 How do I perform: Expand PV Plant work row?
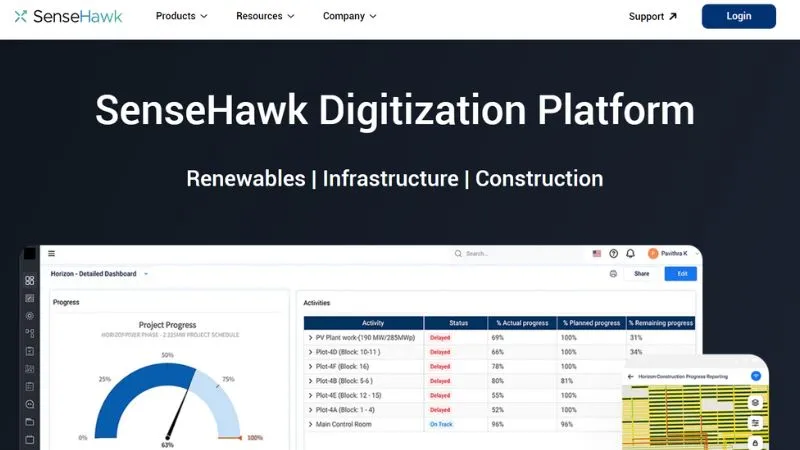click(x=310, y=338)
